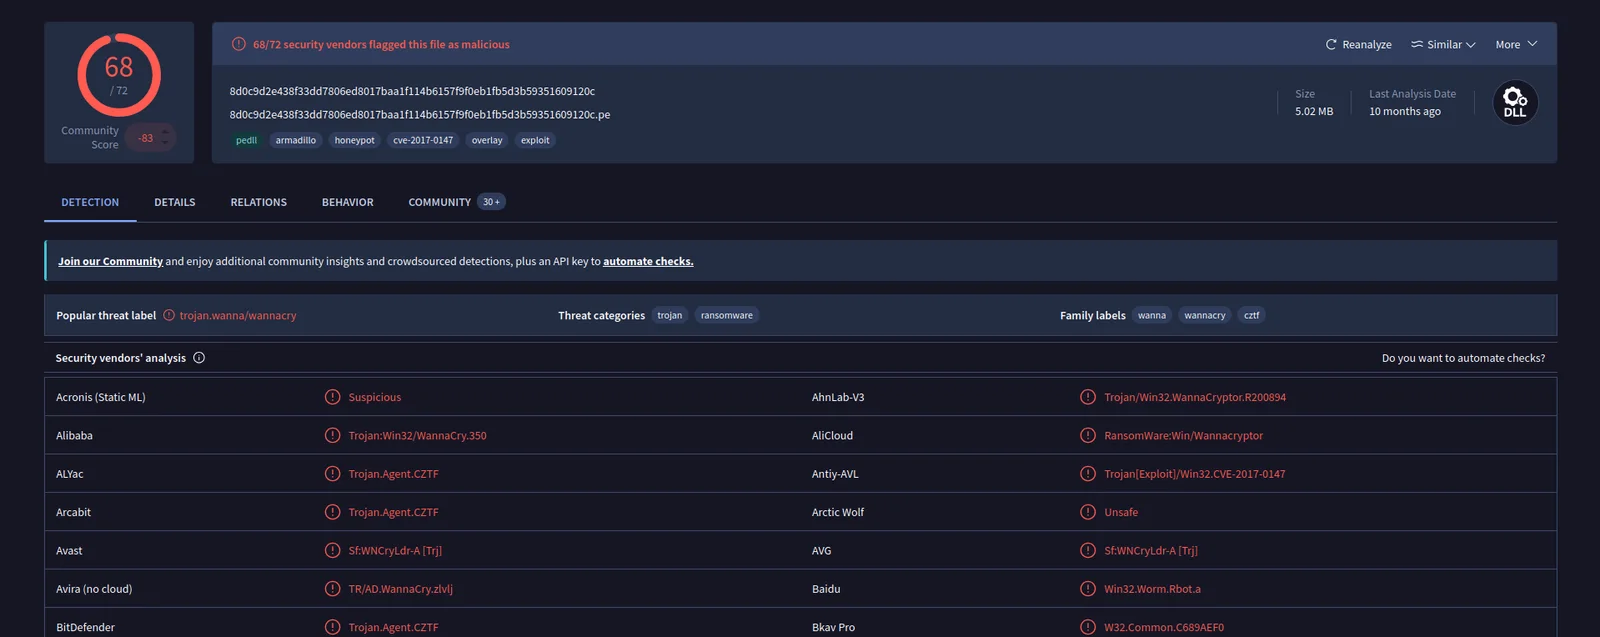This screenshot has width=1600, height=637.
Task: Click Trojan/Win32.WannaCryptor.R200894 detection text
Action: [x=1195, y=397]
